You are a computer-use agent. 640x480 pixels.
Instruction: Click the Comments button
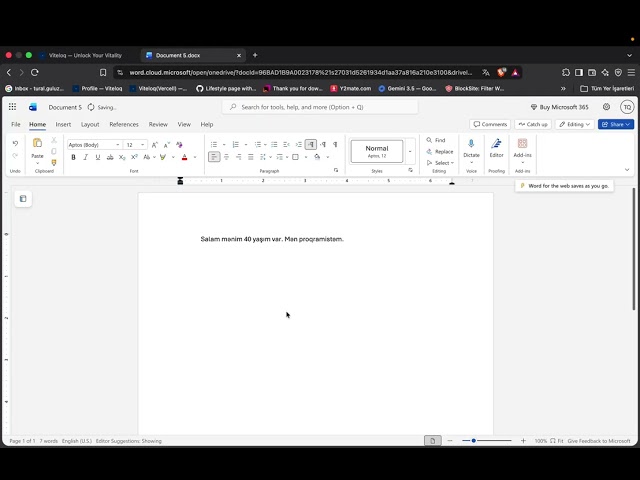(490, 124)
